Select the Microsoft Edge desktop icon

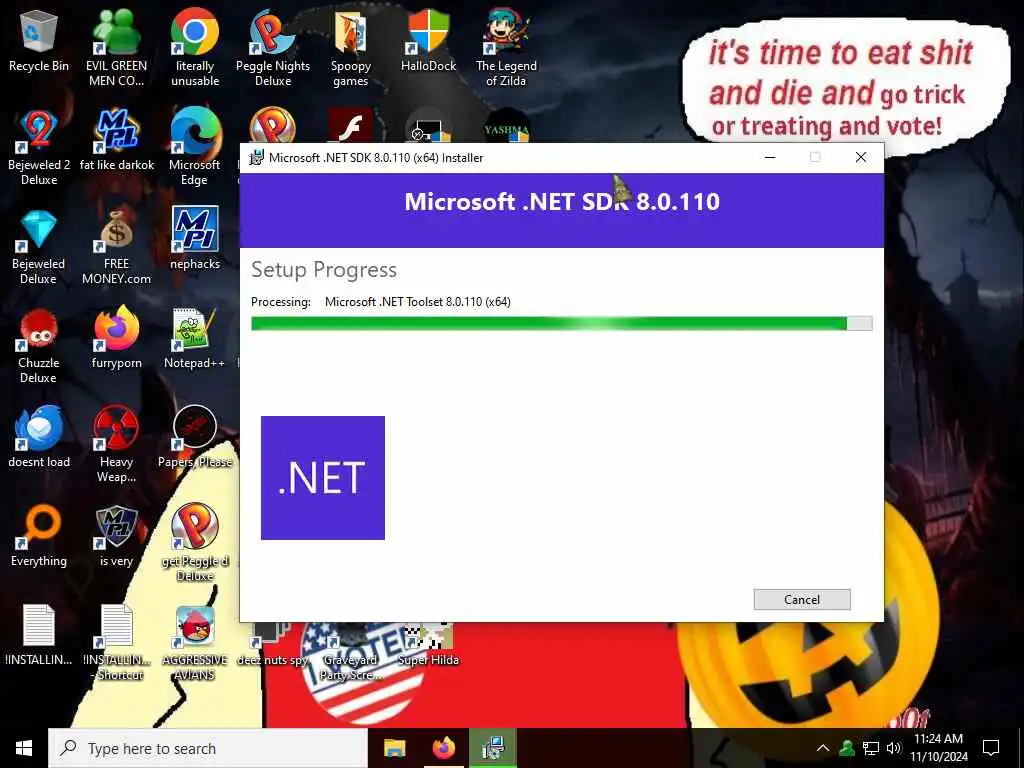pos(195,148)
